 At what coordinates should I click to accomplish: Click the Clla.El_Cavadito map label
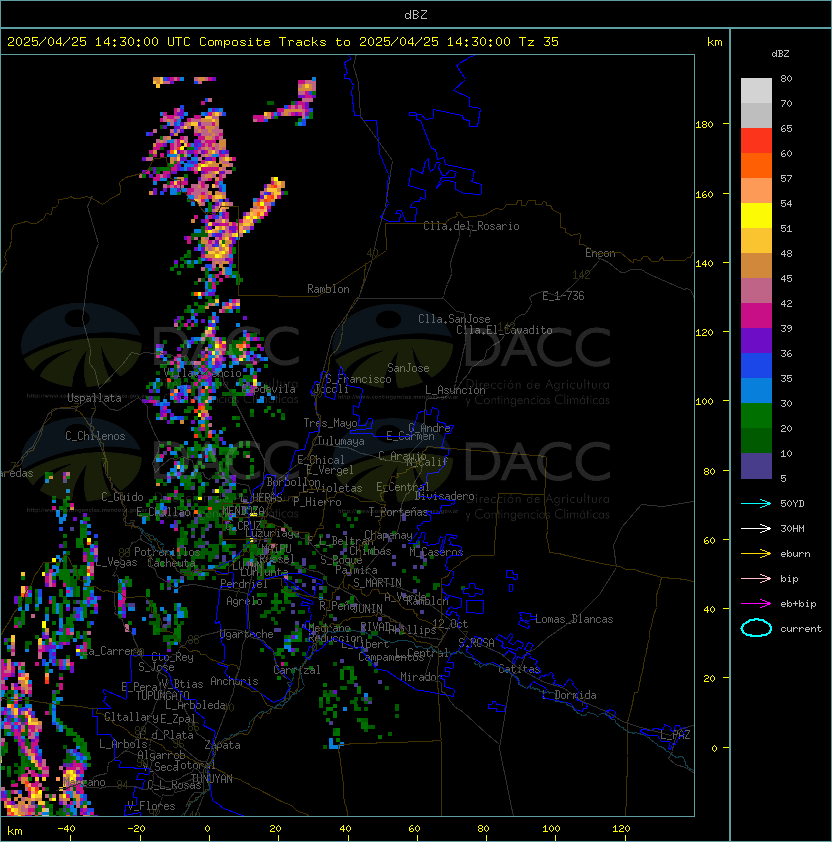tap(504, 330)
